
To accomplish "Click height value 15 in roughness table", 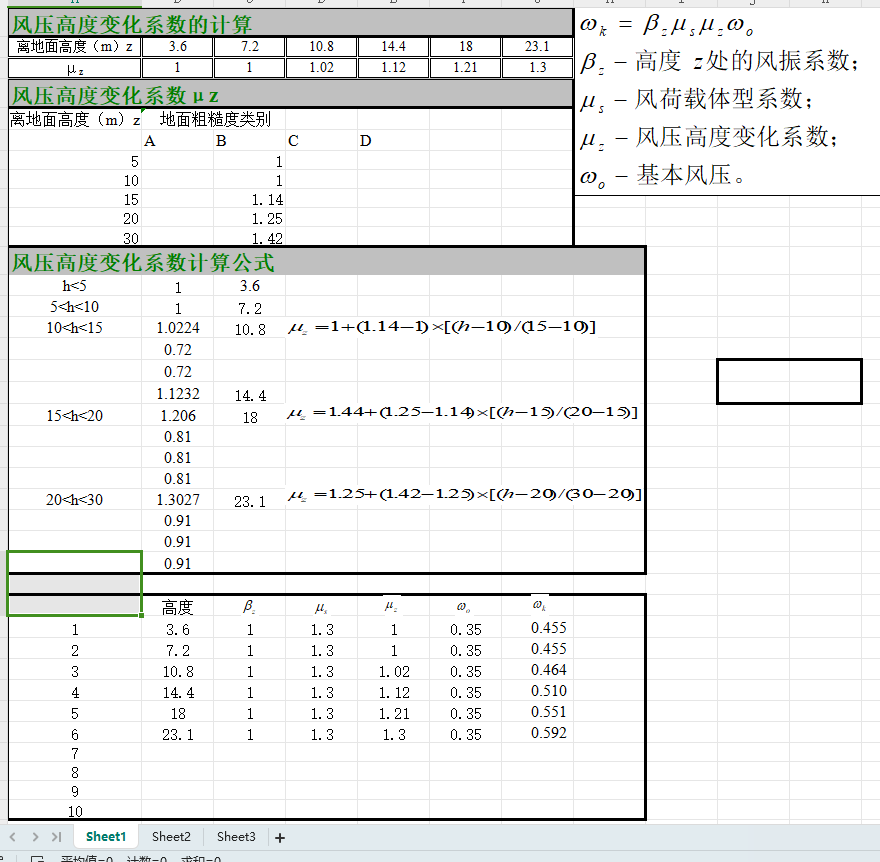I will [x=131, y=200].
